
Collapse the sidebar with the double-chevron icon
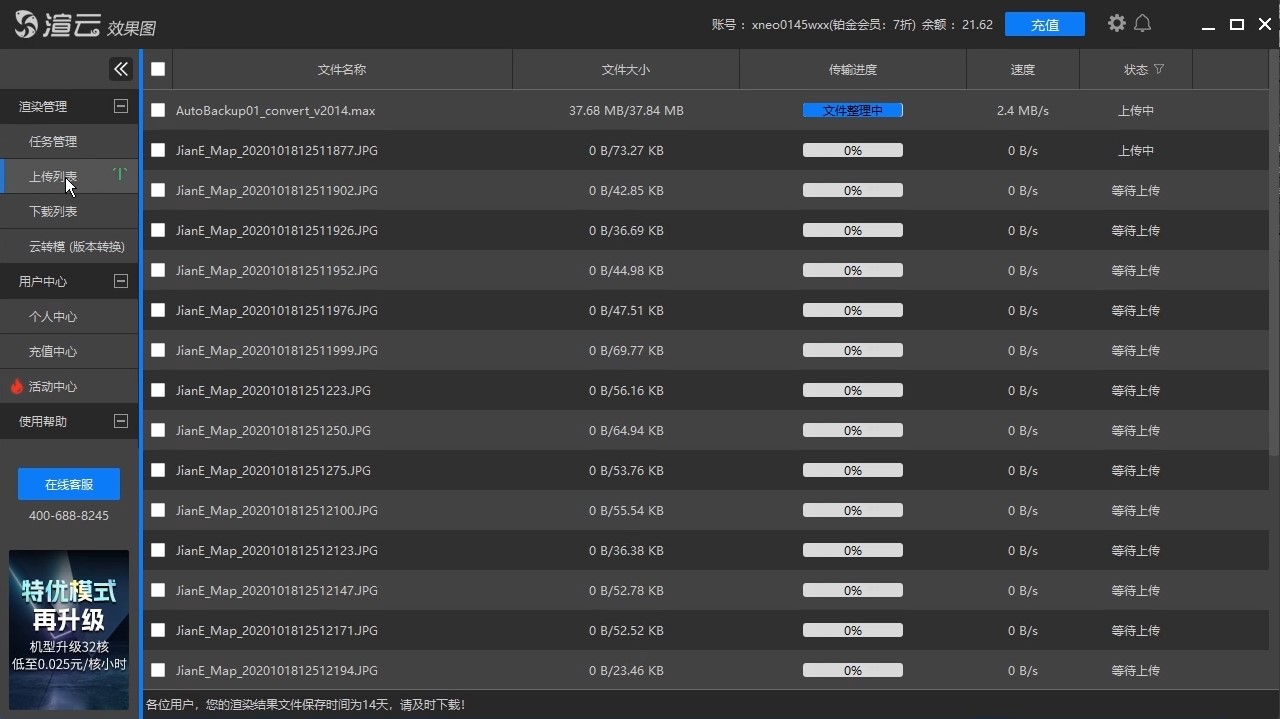click(x=121, y=69)
